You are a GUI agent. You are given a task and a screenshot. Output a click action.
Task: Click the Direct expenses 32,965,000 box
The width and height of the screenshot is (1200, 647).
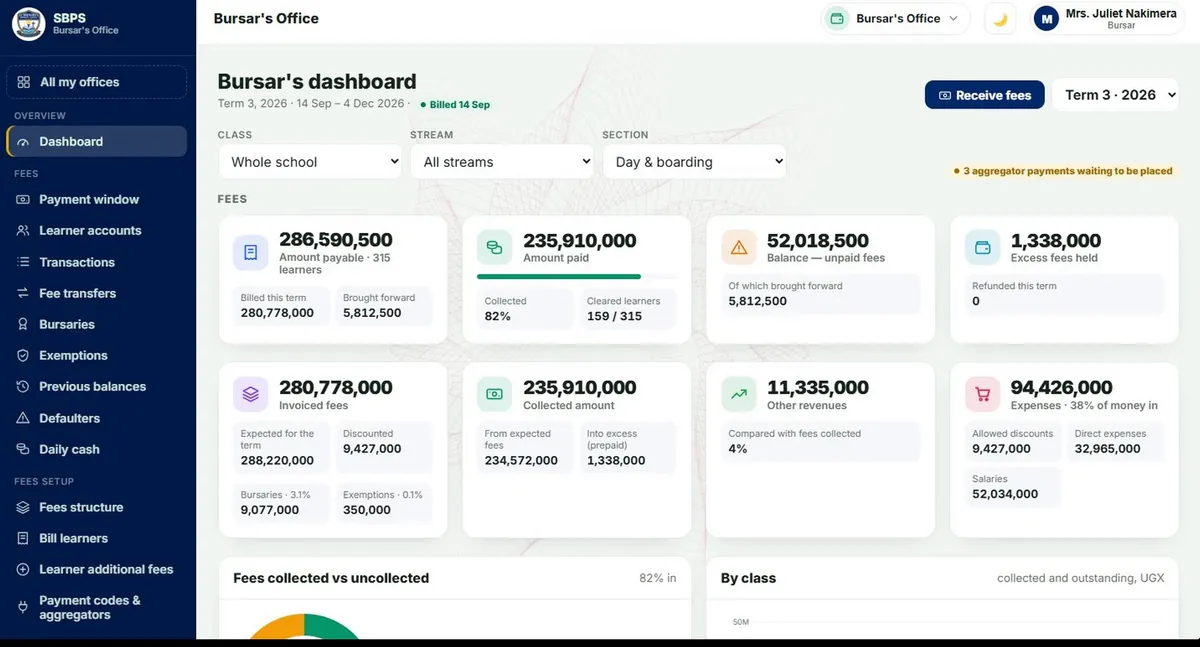click(x=1116, y=442)
